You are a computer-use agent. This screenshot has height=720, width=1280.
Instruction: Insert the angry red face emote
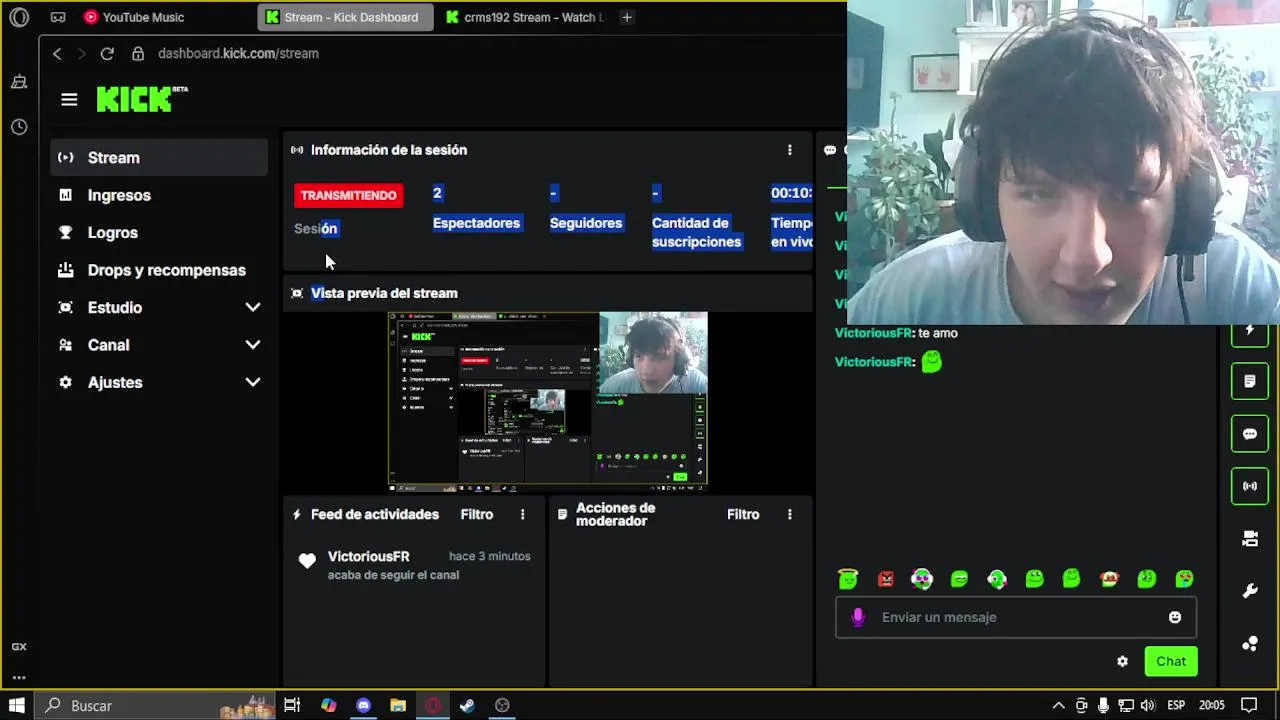click(885, 578)
